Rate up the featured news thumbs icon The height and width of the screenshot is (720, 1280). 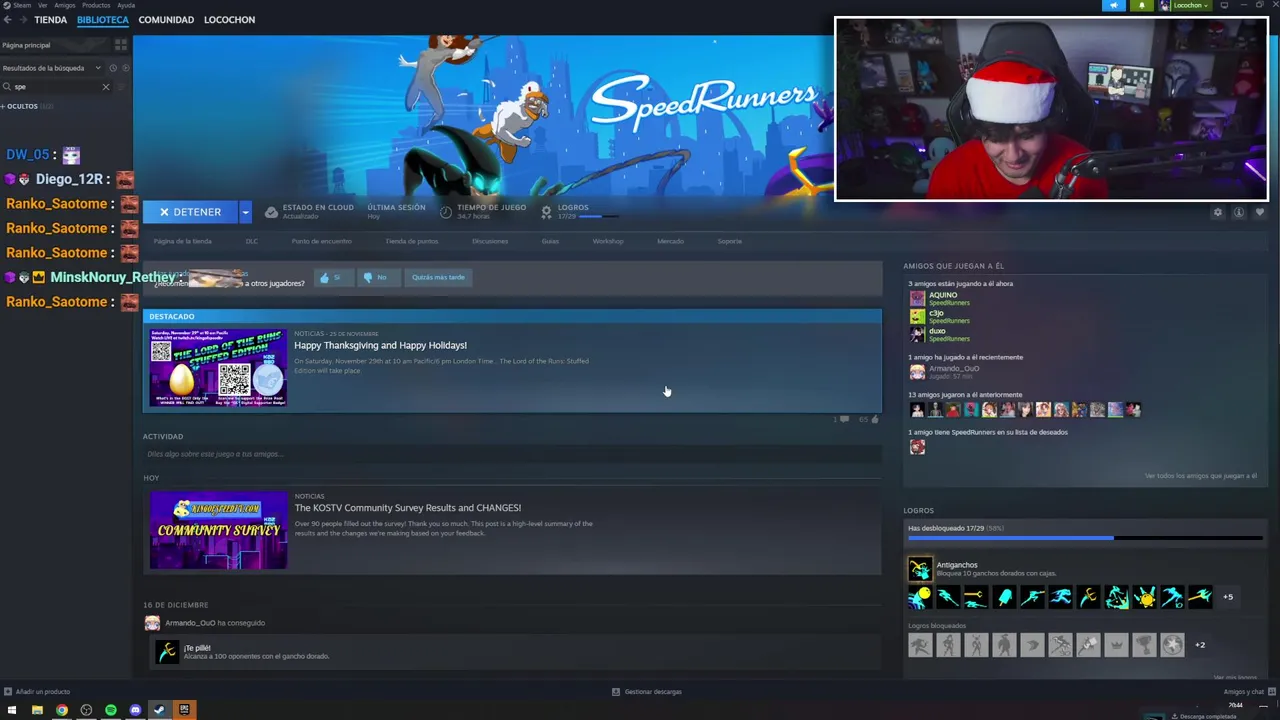[x=875, y=419]
